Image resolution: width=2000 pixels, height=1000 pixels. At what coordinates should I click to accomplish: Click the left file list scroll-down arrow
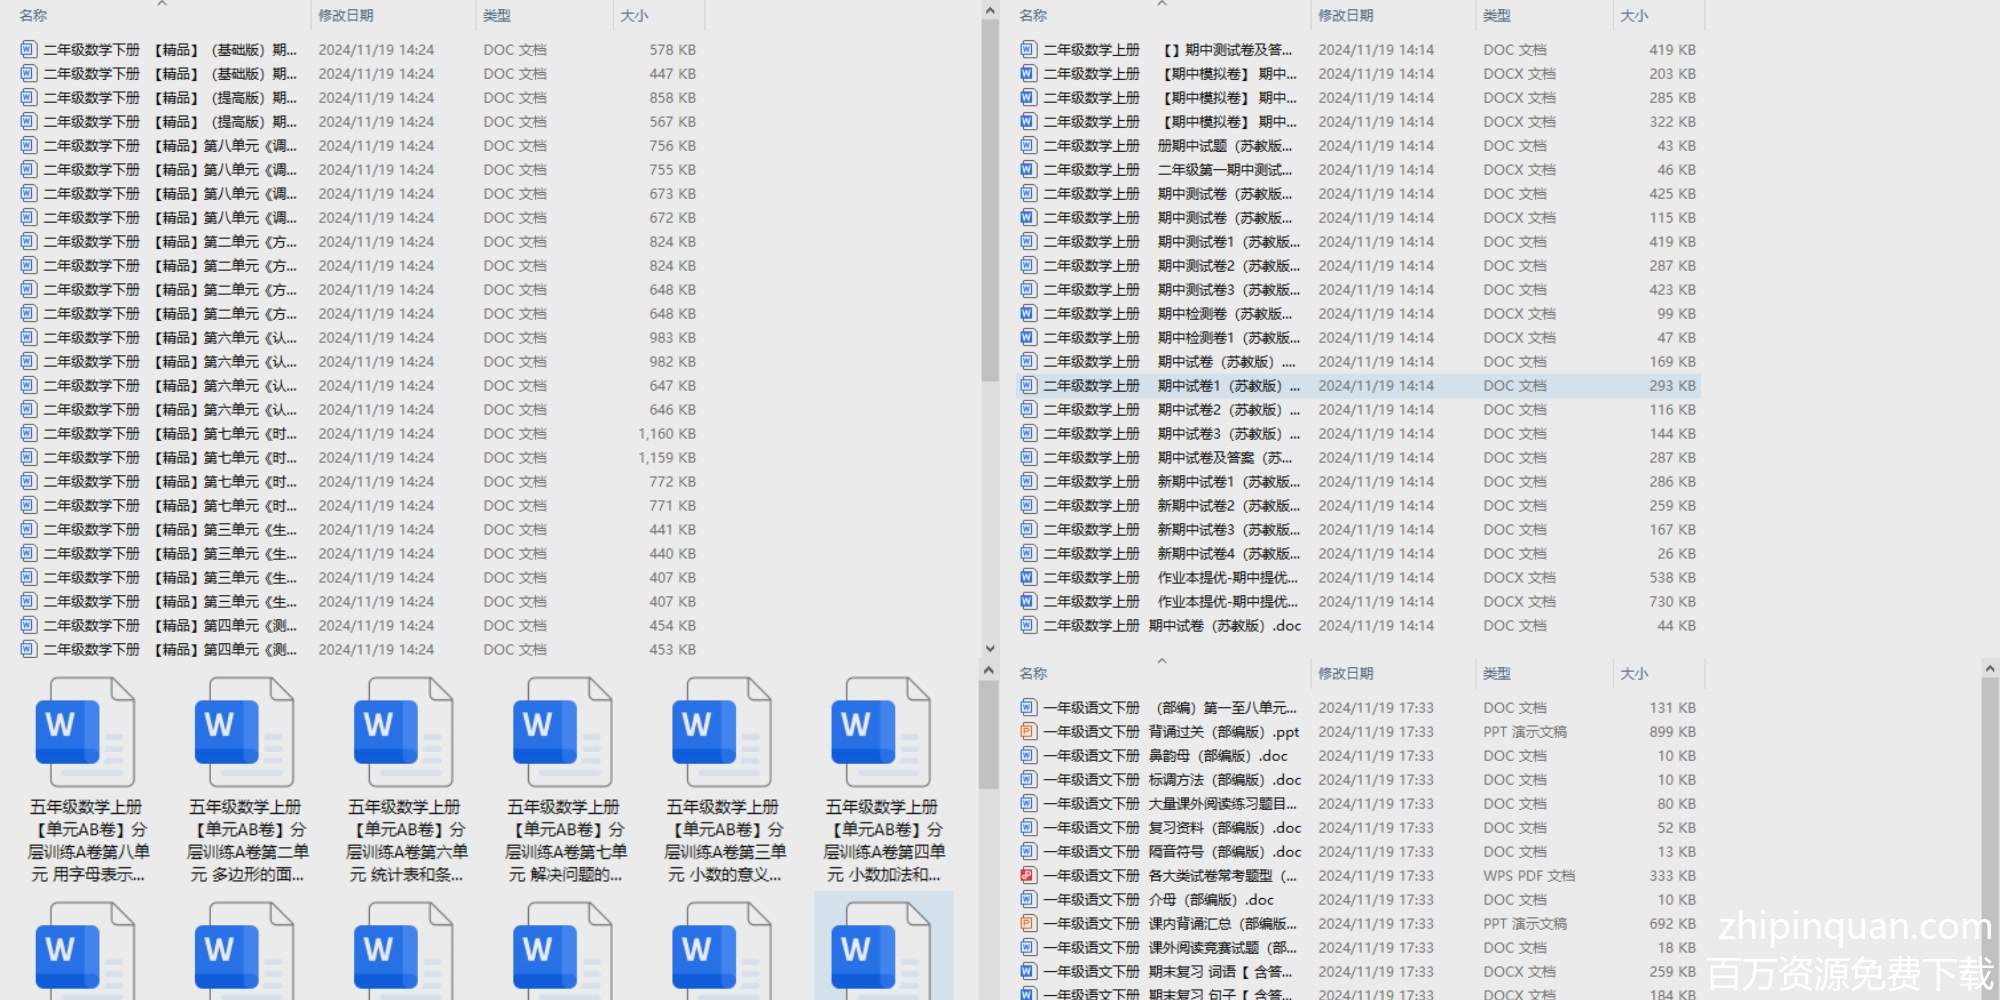(990, 648)
